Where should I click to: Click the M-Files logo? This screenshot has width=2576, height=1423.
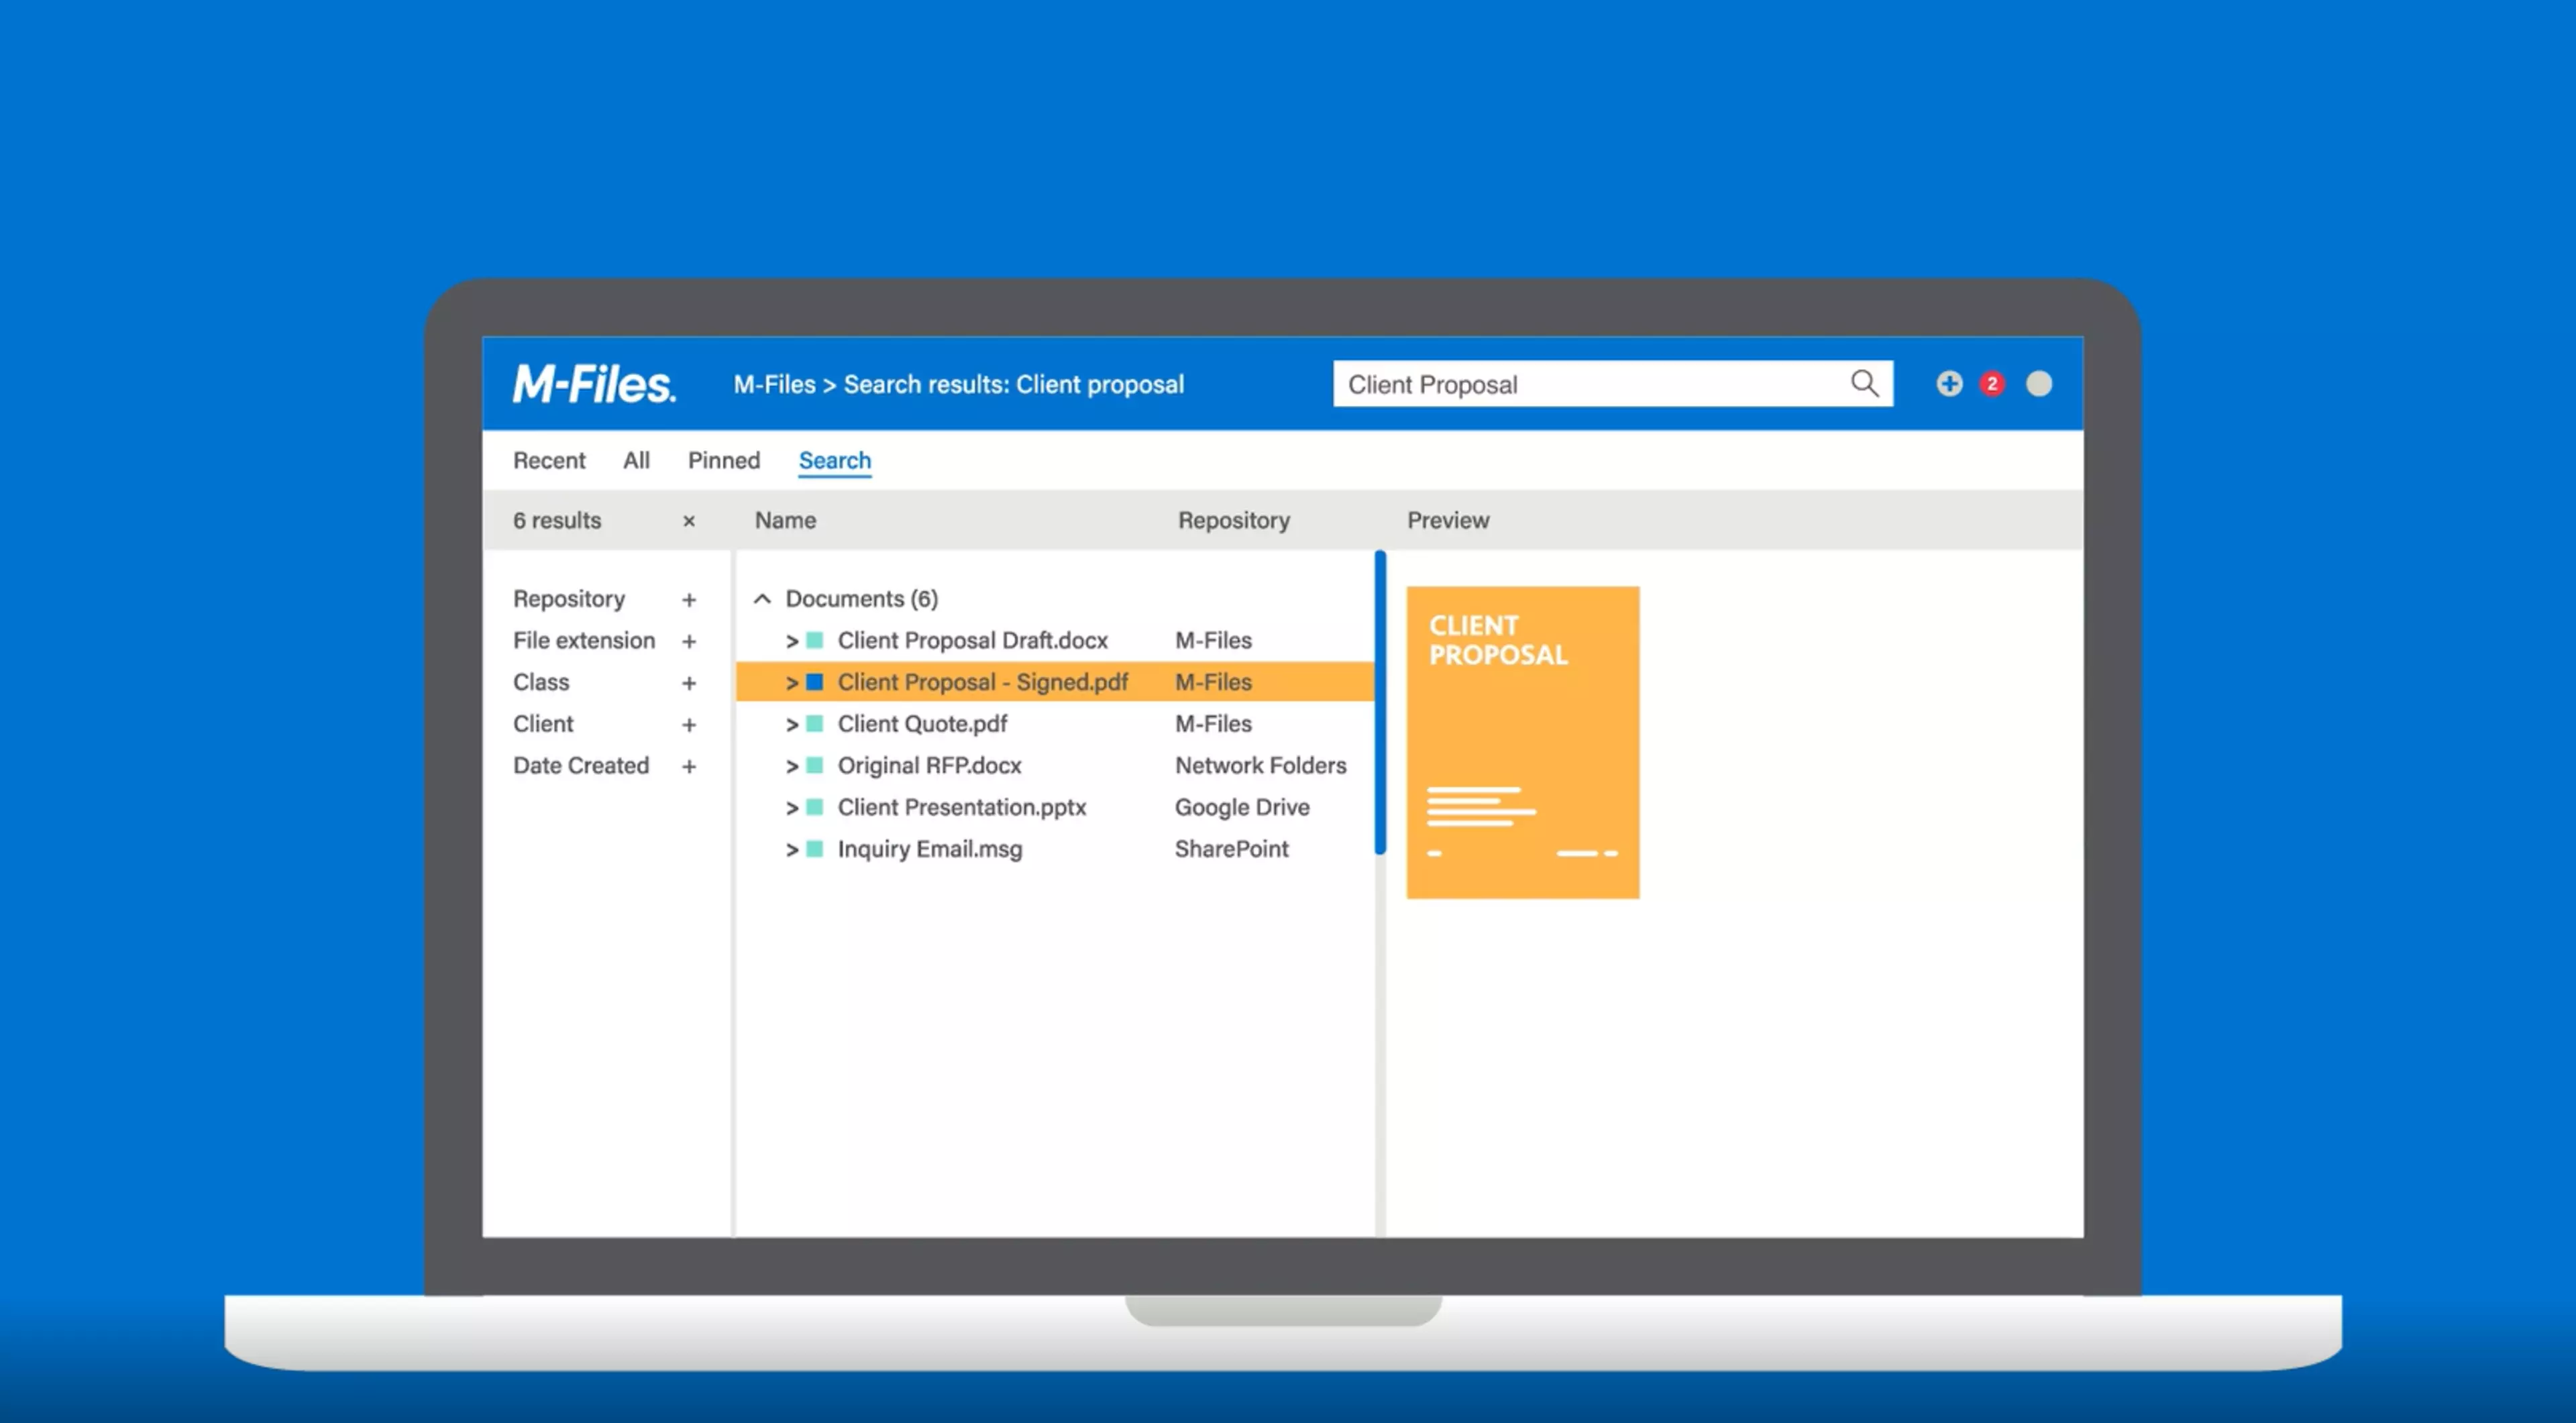[x=594, y=384]
